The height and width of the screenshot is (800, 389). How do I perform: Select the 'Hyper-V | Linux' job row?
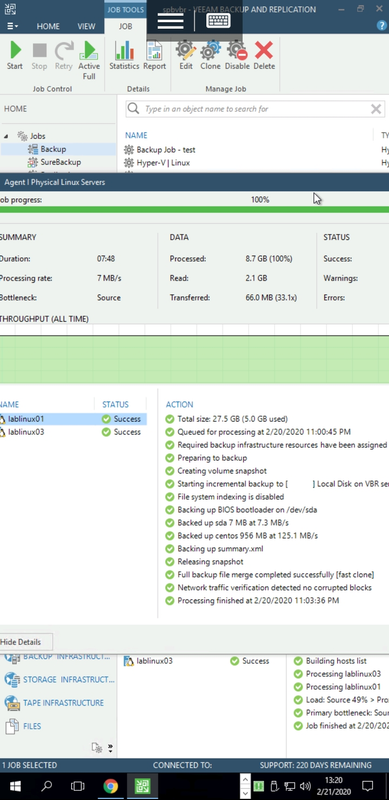click(x=157, y=163)
